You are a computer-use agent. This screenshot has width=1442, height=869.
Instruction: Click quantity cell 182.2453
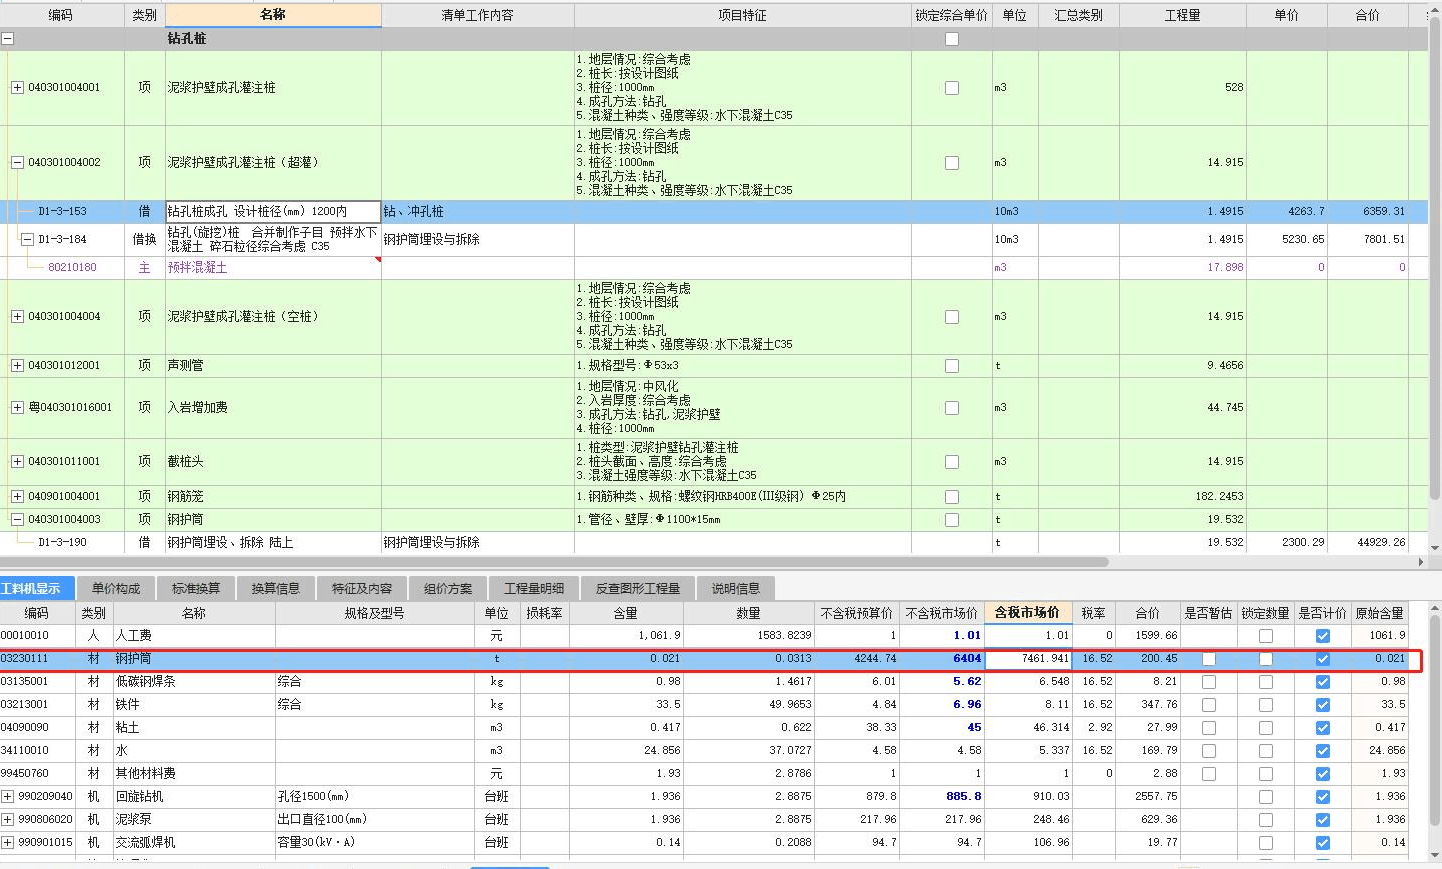[x=1182, y=496]
